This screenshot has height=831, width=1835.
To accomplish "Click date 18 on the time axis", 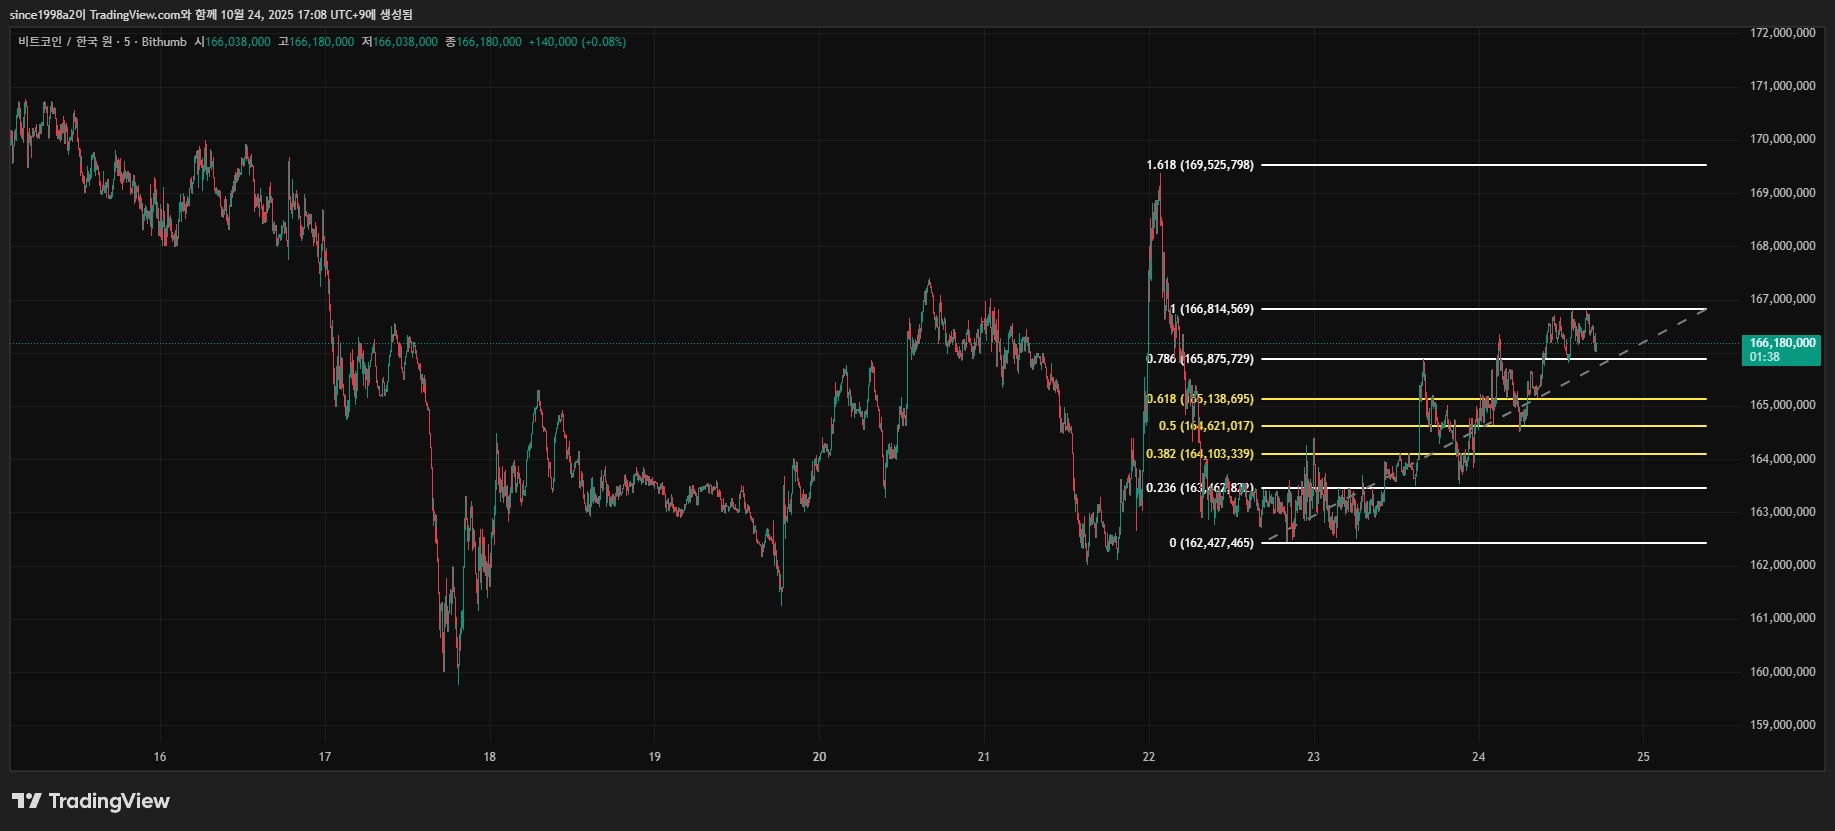I will coord(490,757).
